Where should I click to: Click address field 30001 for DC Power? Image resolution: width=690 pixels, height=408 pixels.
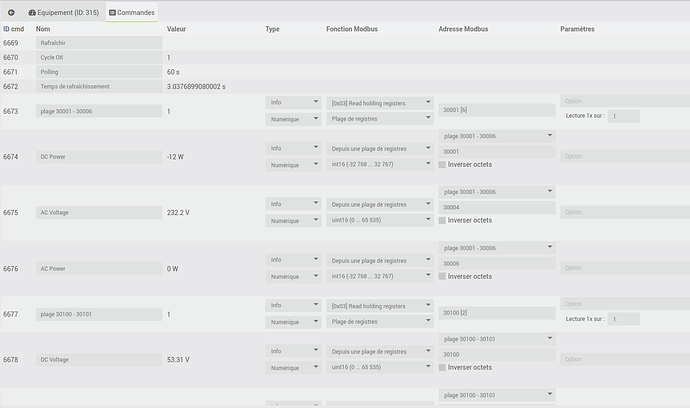pos(497,151)
